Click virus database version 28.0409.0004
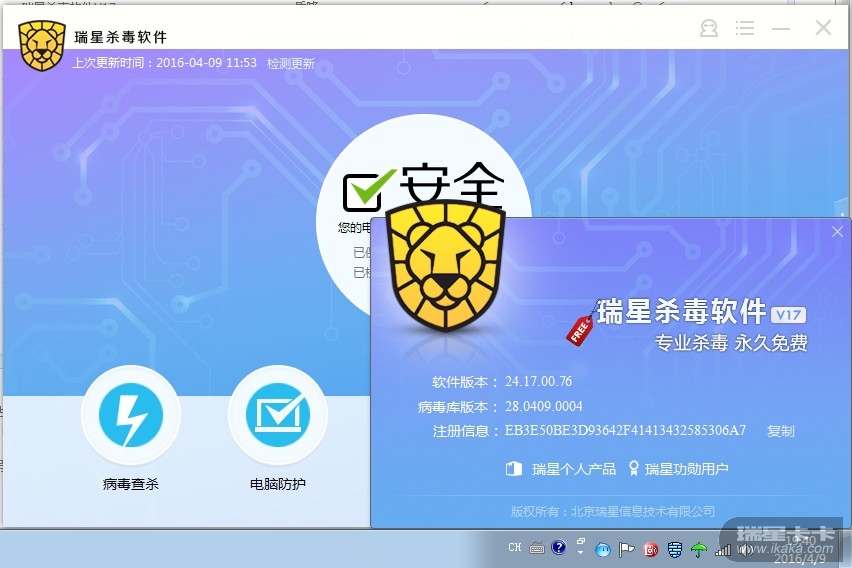This screenshot has width=852, height=568. click(x=543, y=406)
